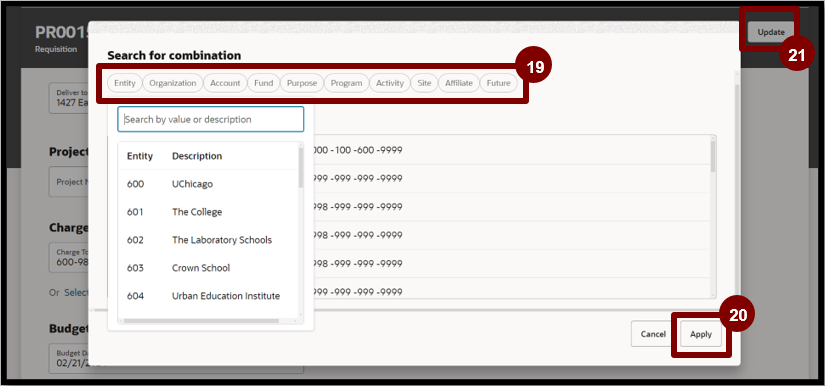
Task: Choose entity 602 The Laboratory Schools
Action: [x=208, y=240]
